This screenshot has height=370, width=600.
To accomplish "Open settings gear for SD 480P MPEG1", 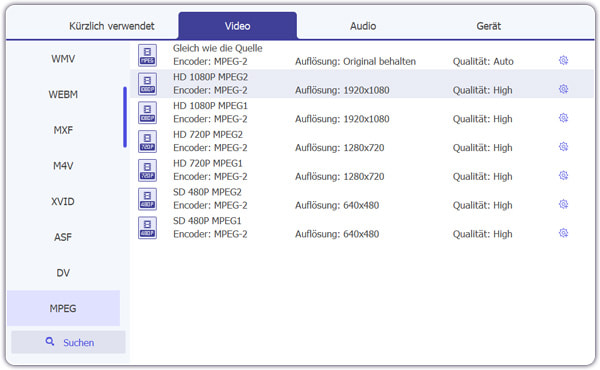I will tap(563, 233).
